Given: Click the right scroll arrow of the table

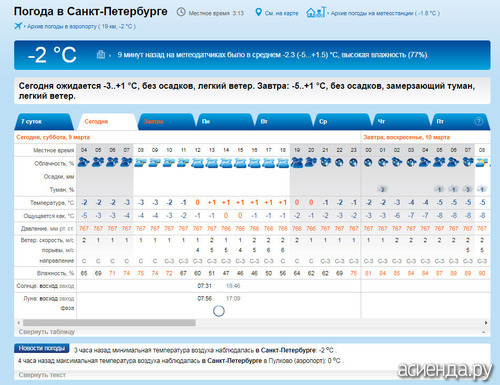Looking at the screenshot, I should [x=486, y=323].
